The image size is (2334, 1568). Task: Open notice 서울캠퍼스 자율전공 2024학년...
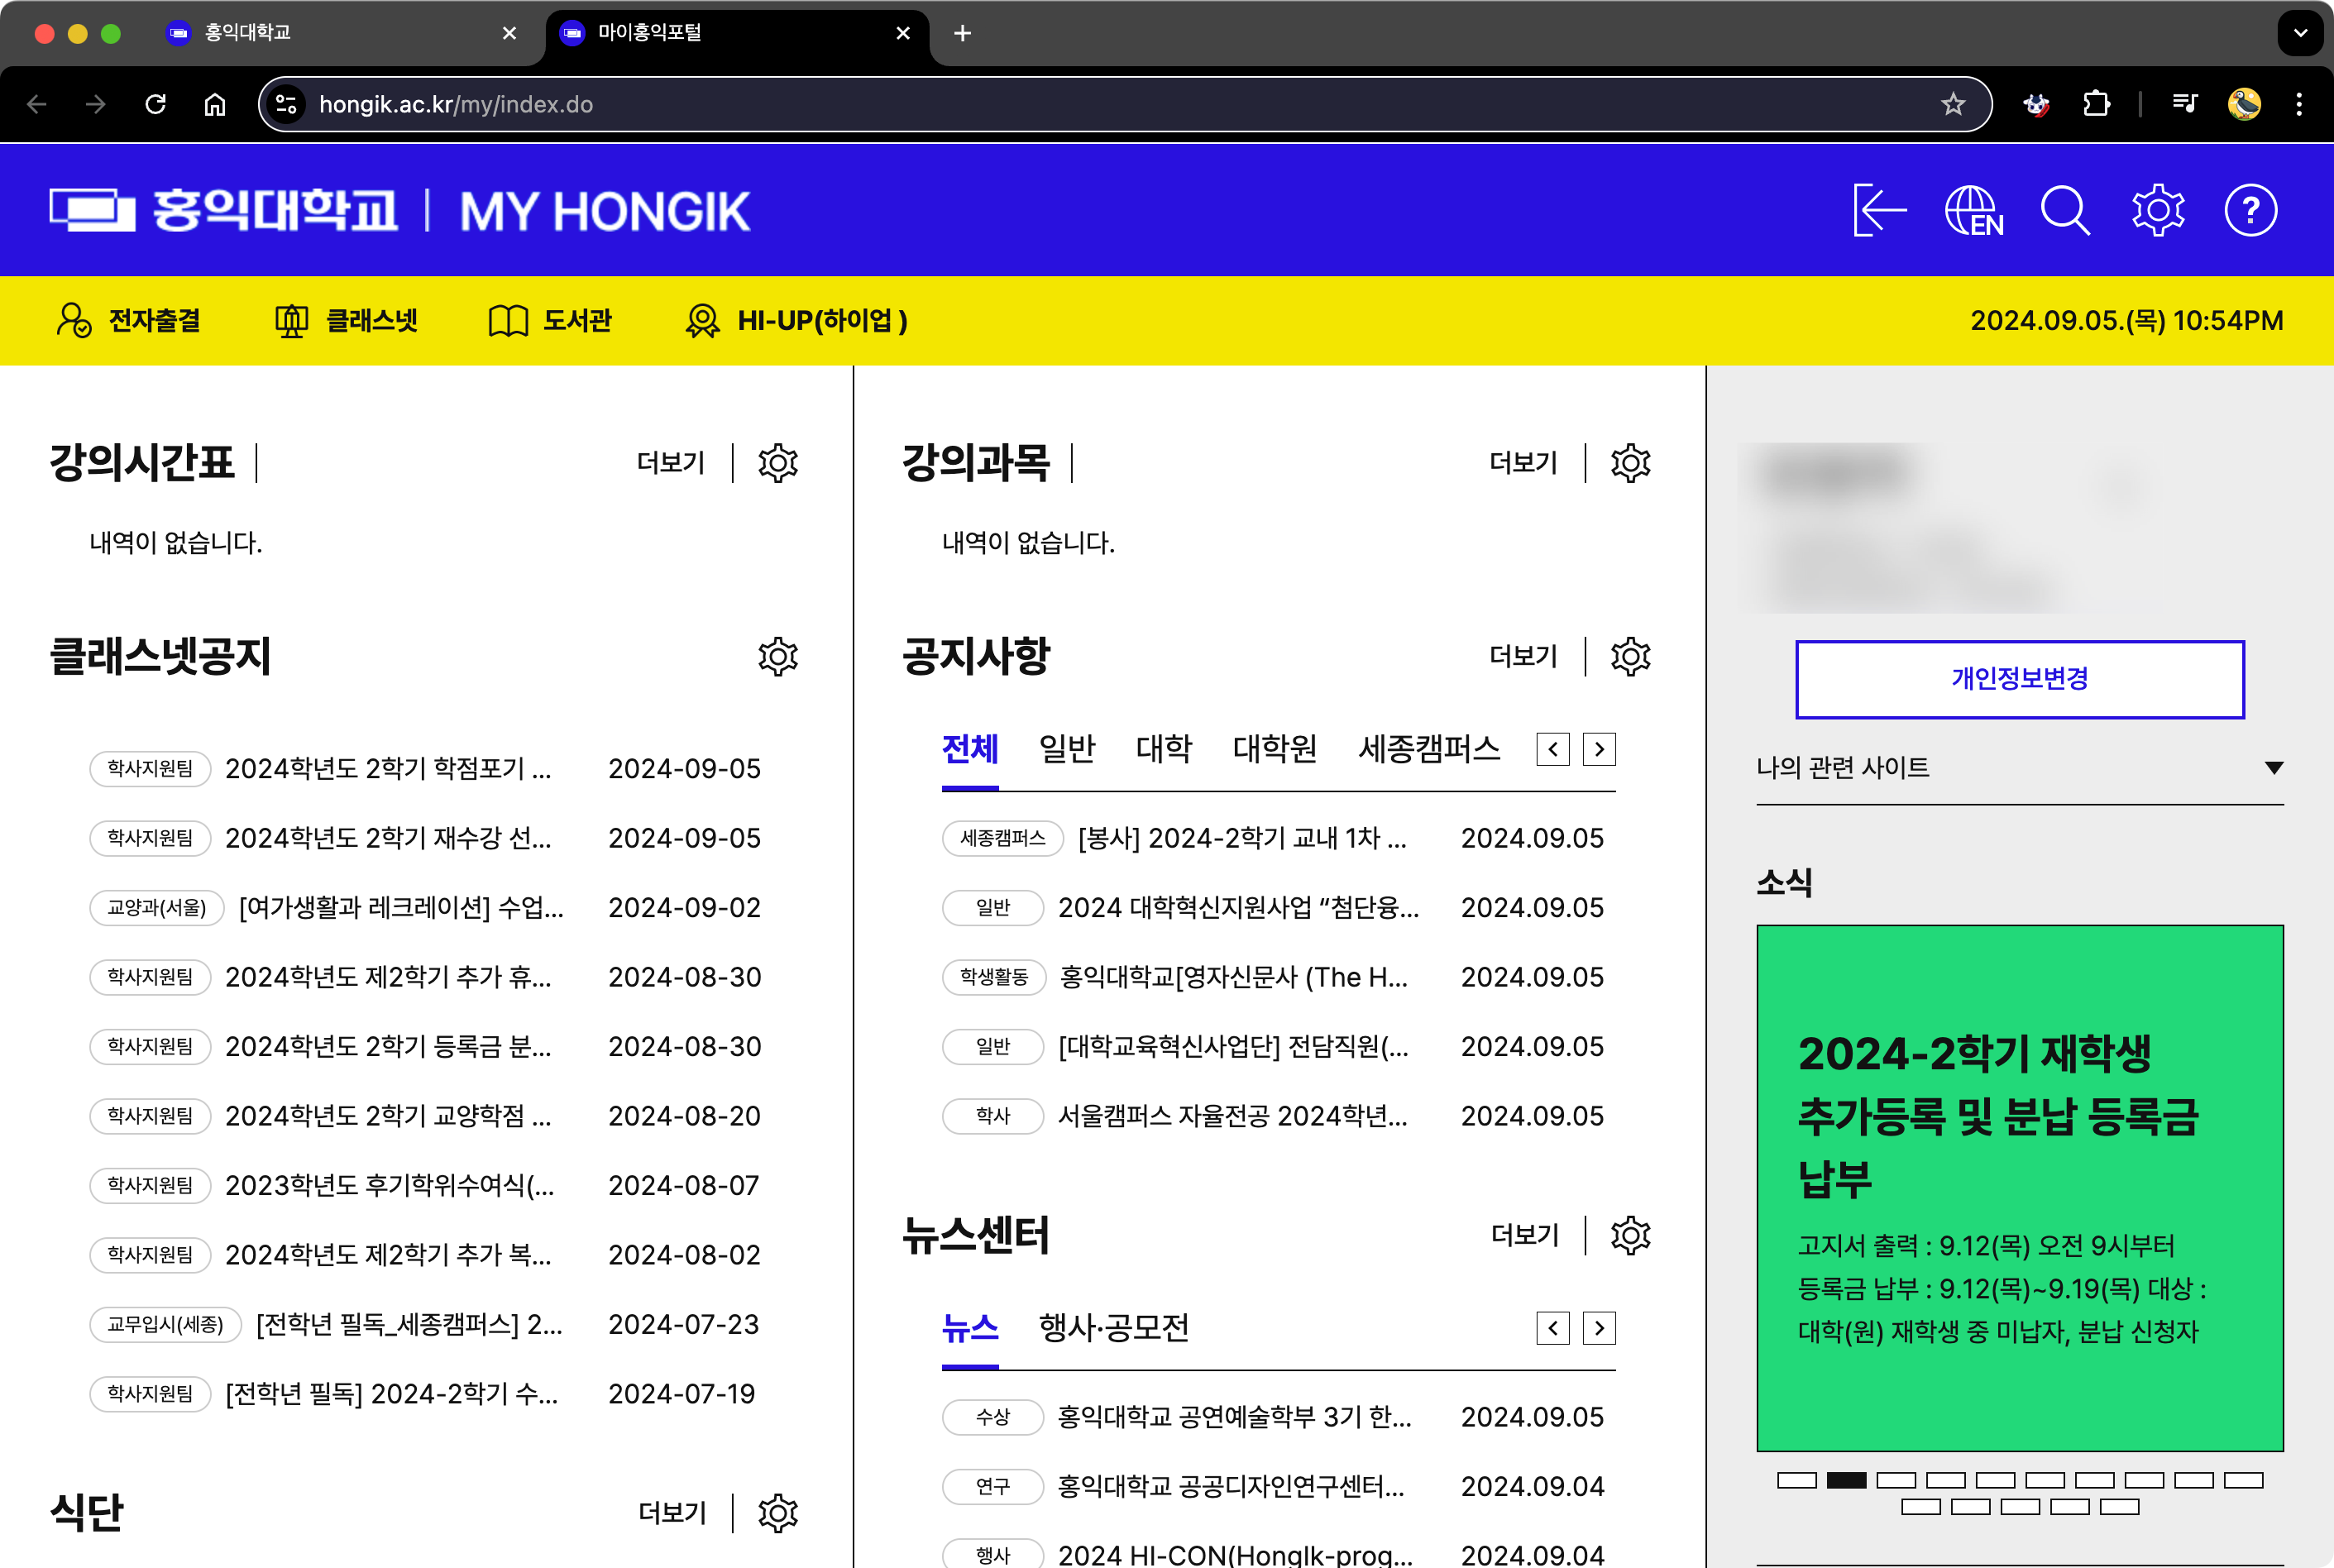[1233, 1116]
